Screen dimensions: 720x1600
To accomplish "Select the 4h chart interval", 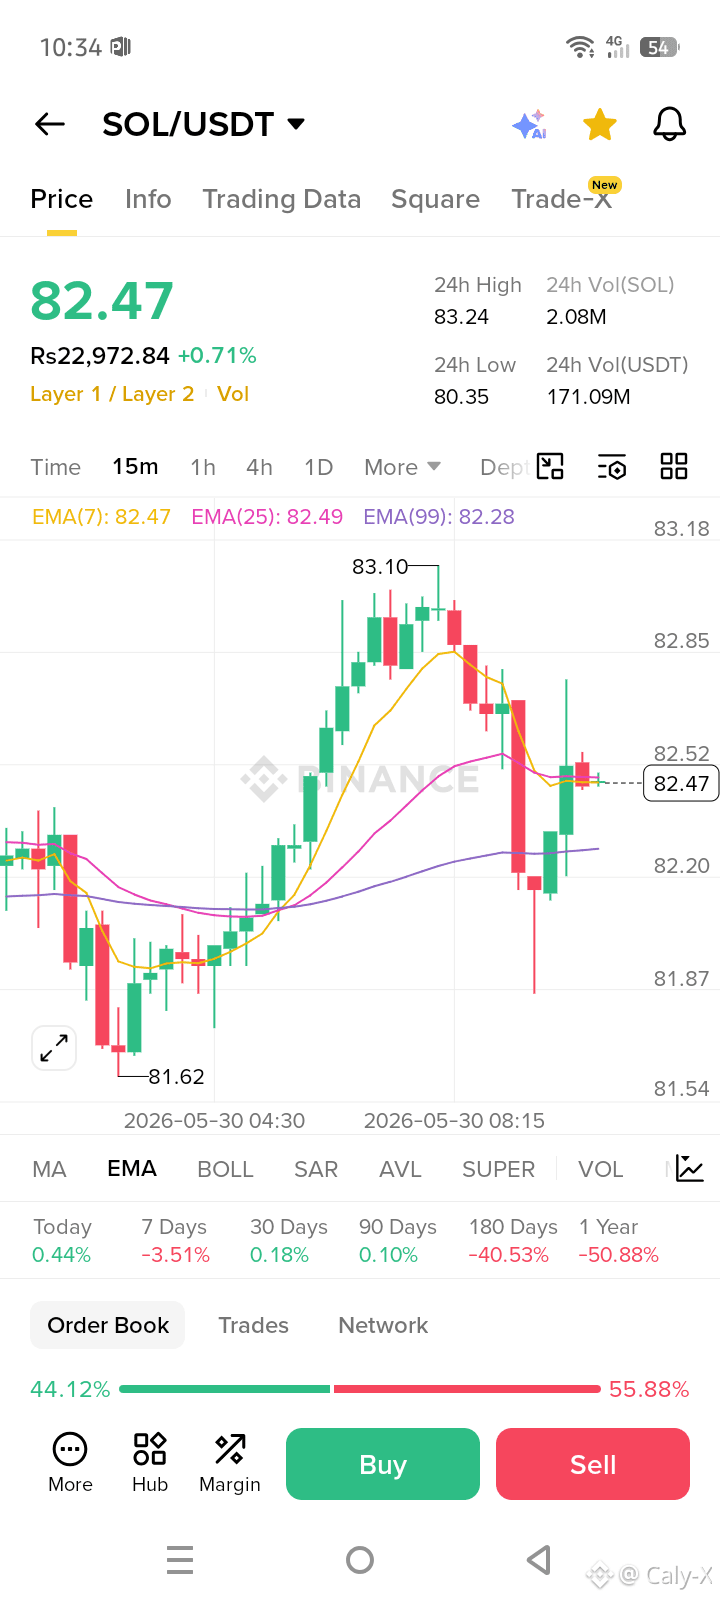I will (x=259, y=467).
